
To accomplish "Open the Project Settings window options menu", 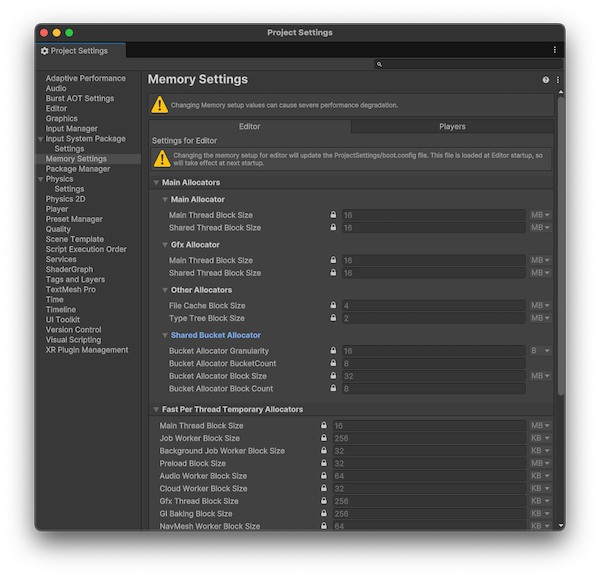I will tap(554, 50).
